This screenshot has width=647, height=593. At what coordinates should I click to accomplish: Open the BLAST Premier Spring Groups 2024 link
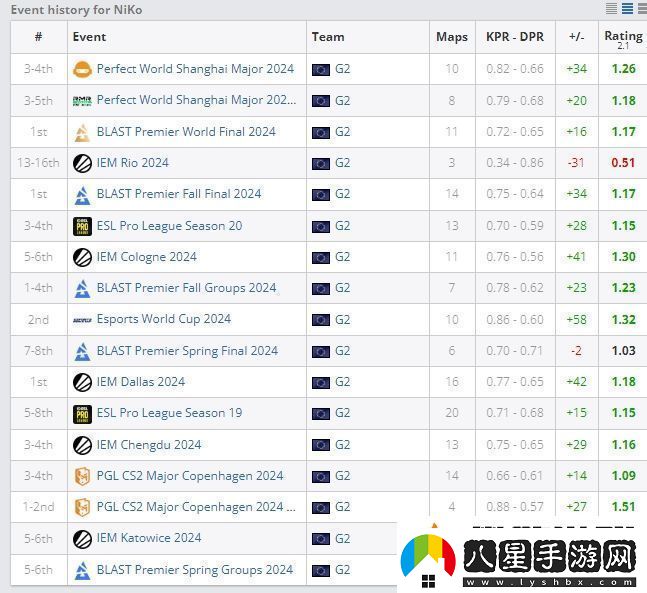coord(195,570)
